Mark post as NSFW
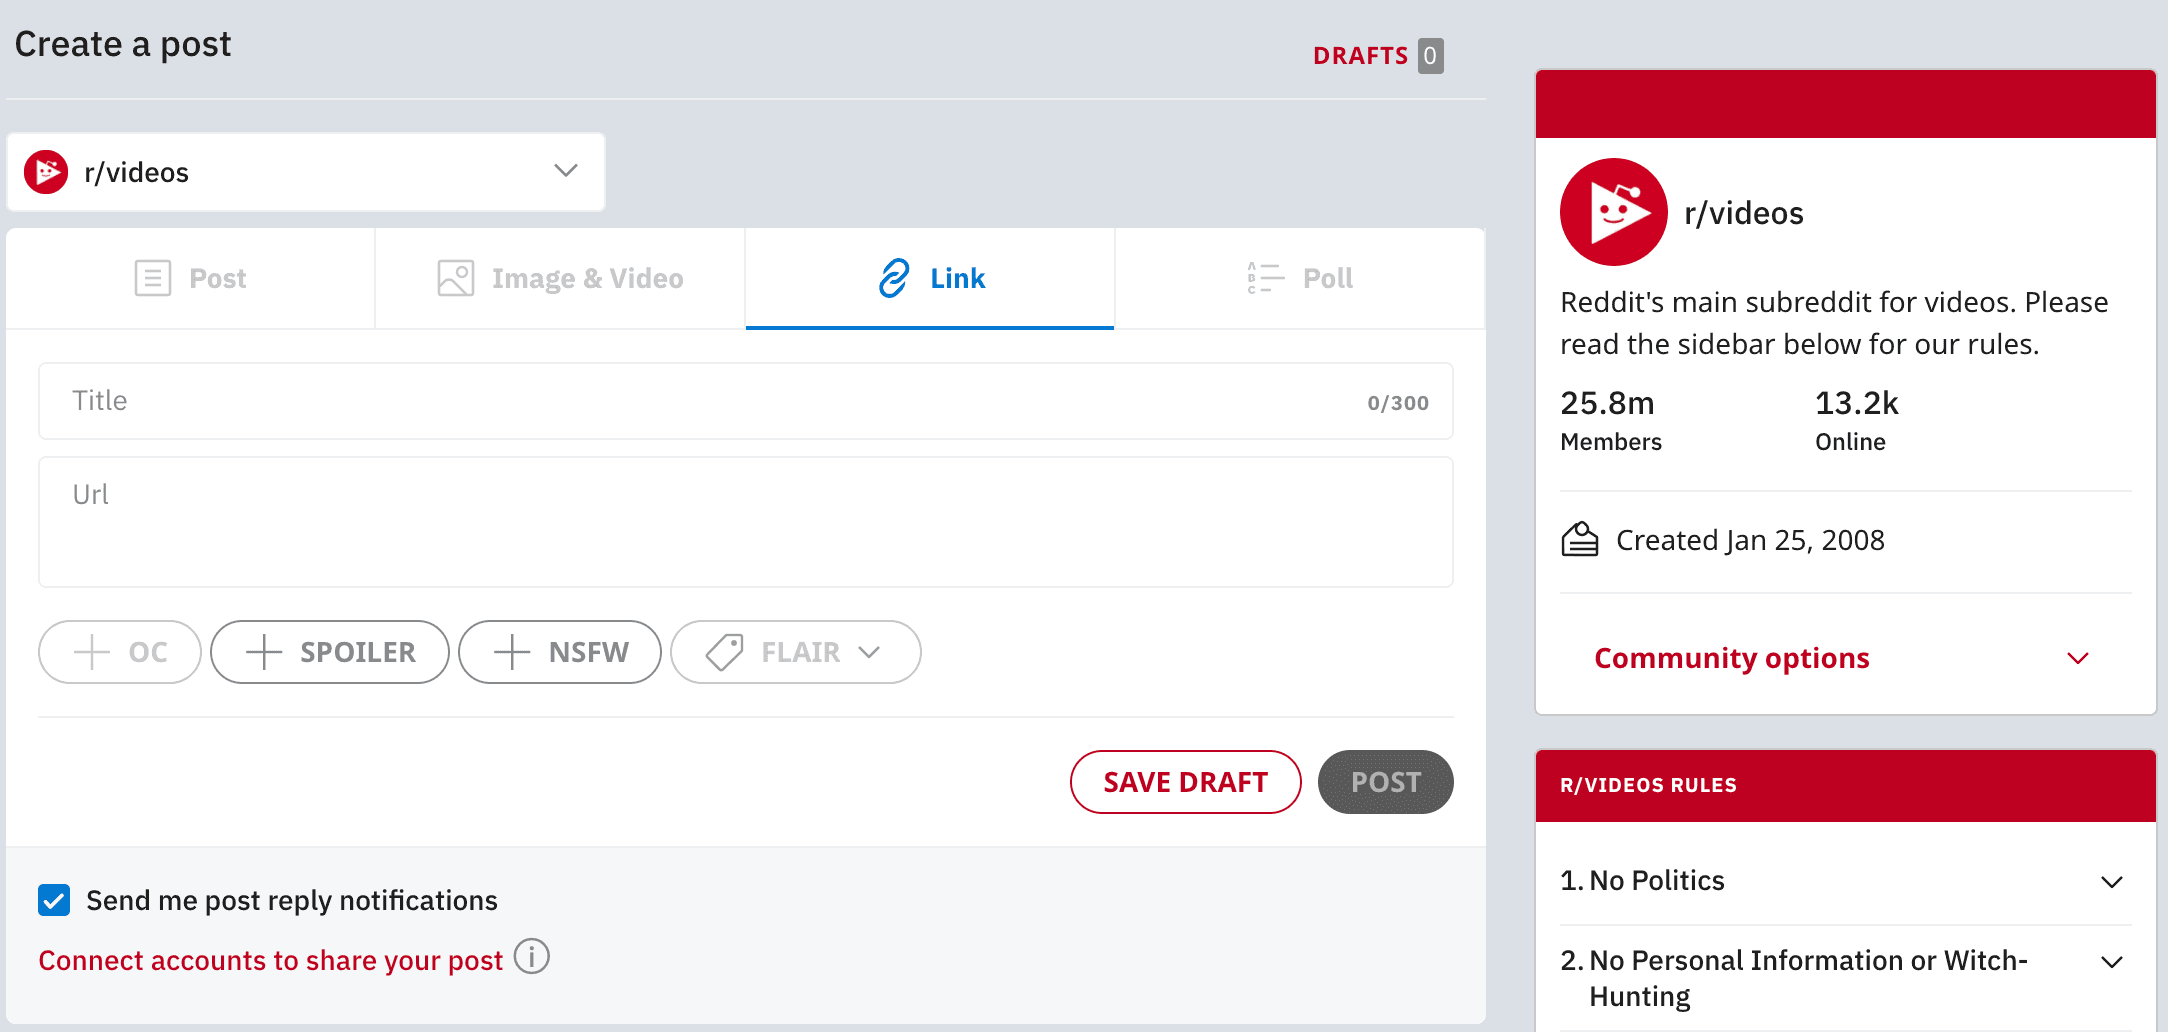The image size is (2168, 1032). (560, 652)
